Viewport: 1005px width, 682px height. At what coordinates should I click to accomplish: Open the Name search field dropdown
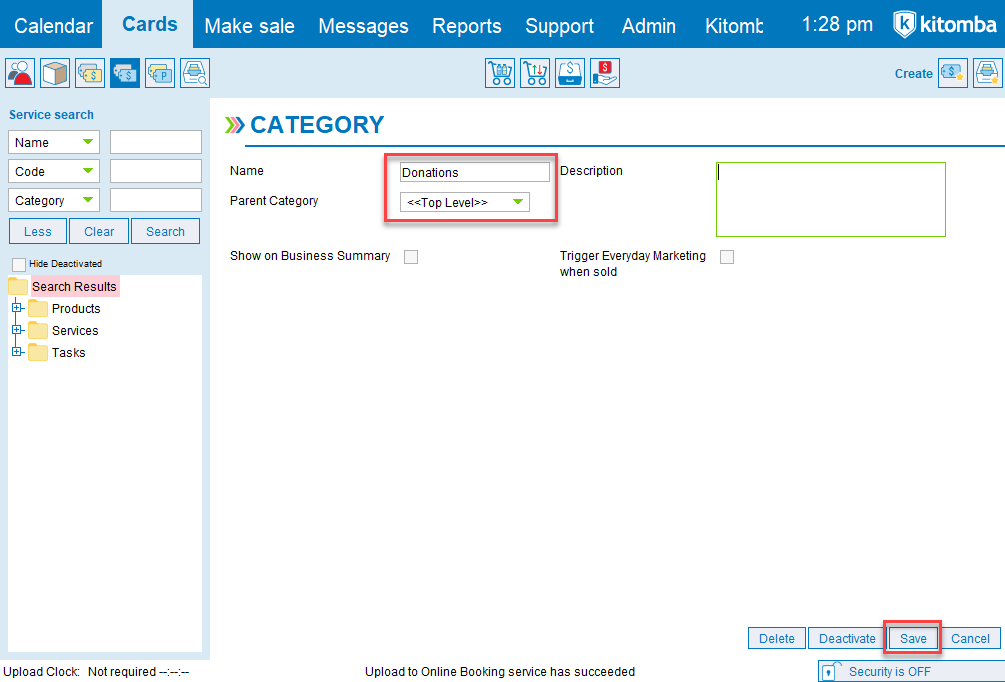tap(54, 142)
